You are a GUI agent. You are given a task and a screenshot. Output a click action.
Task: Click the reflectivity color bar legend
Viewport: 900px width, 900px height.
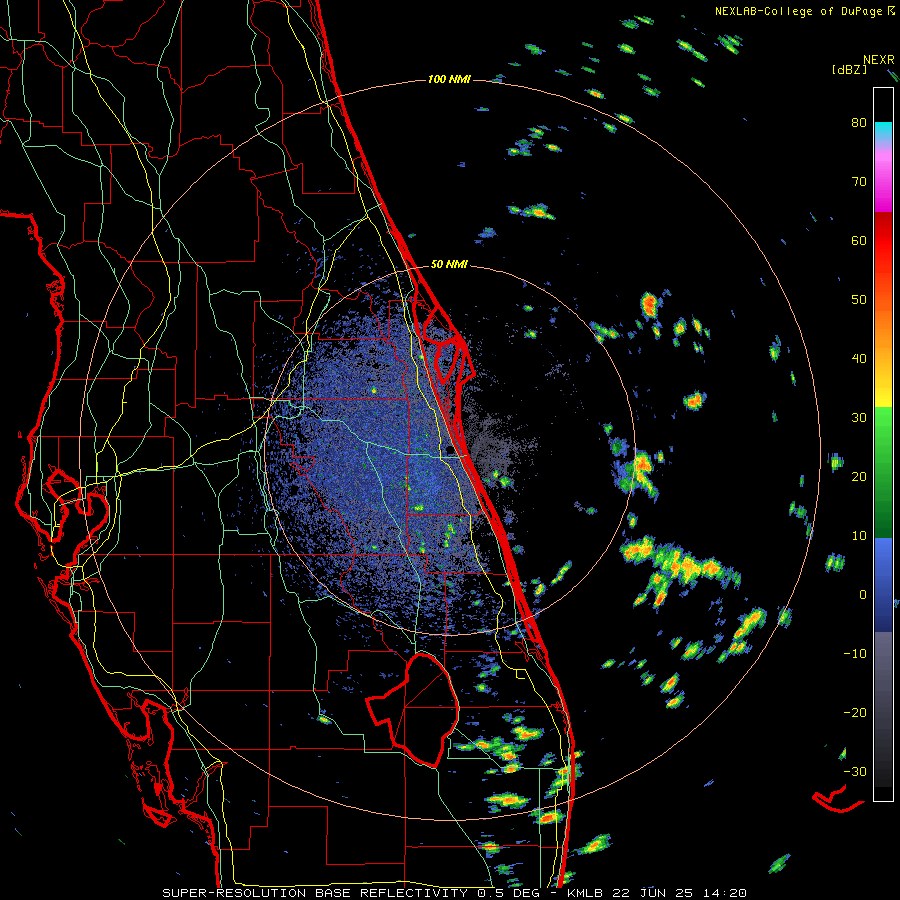[883, 444]
